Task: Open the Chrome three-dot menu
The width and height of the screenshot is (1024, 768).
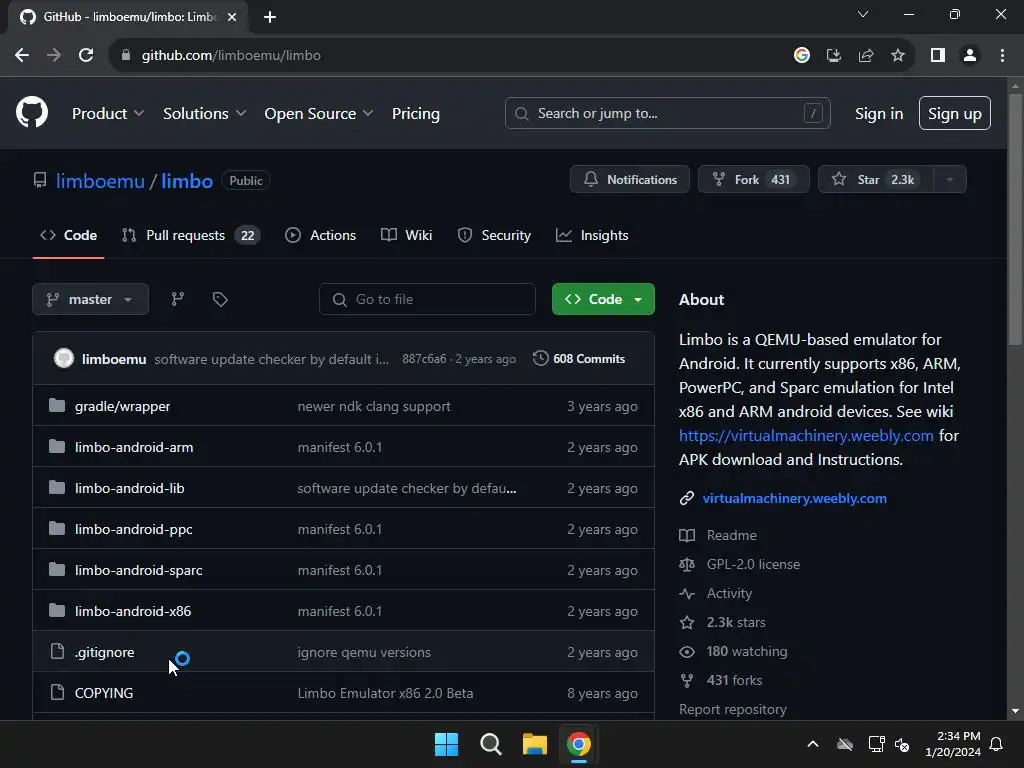Action: pyautogui.click(x=1002, y=56)
